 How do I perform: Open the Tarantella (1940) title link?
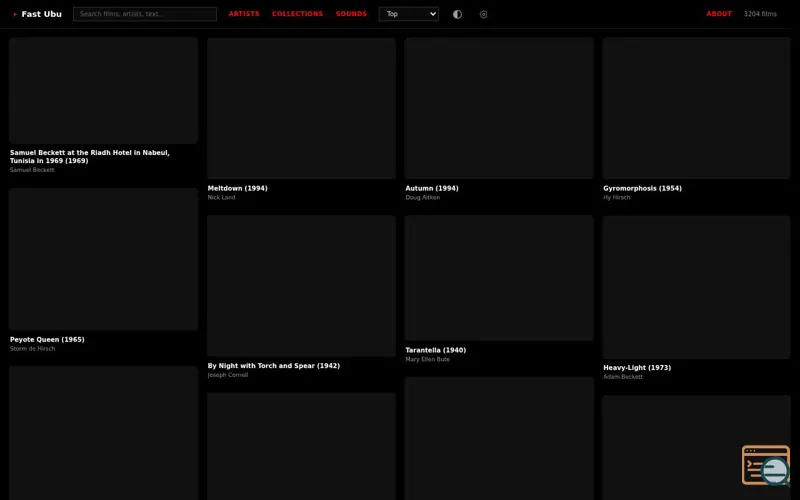435,350
